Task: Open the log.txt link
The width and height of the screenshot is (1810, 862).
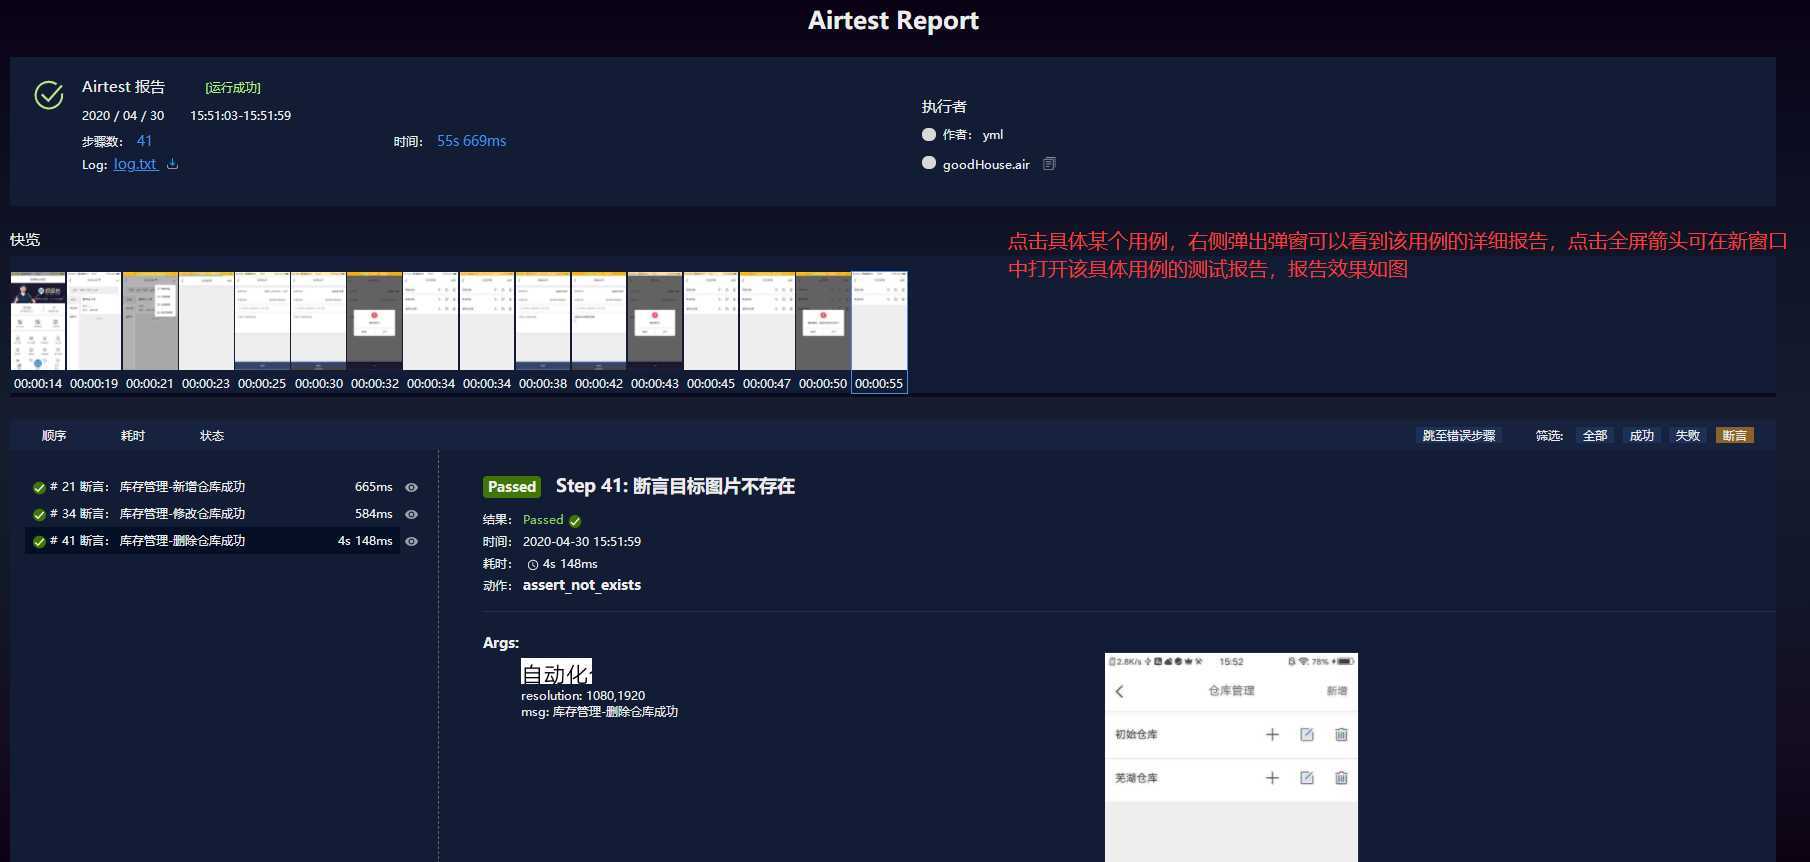Action: coord(135,164)
